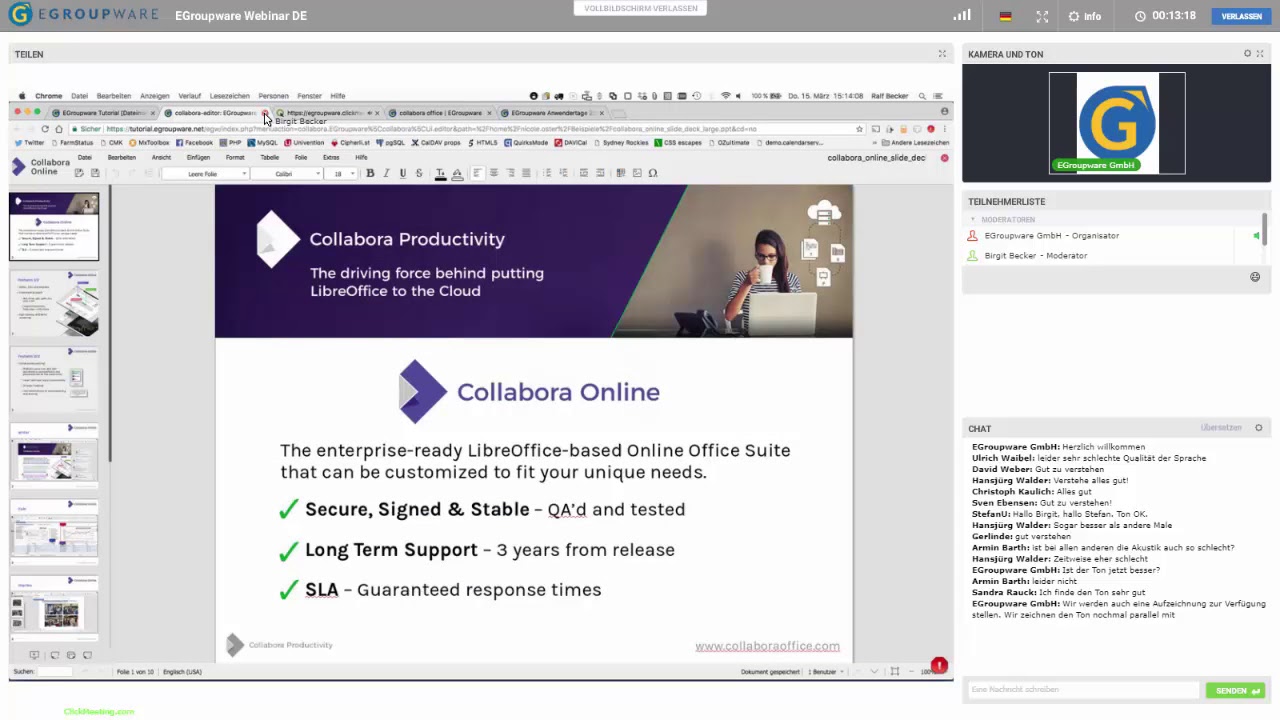Click the browser reload icon
This screenshot has width=1280, height=720.
tap(45, 129)
